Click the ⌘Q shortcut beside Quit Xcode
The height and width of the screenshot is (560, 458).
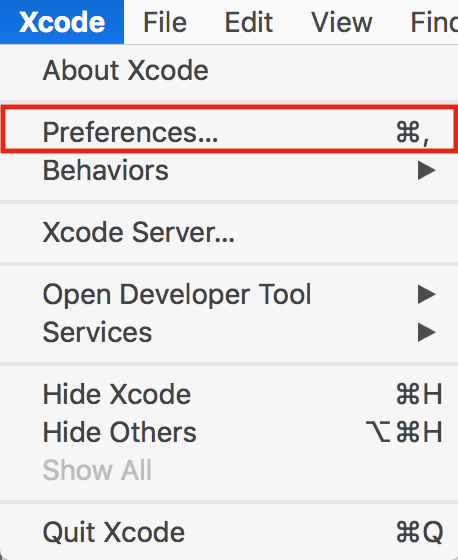tap(419, 532)
